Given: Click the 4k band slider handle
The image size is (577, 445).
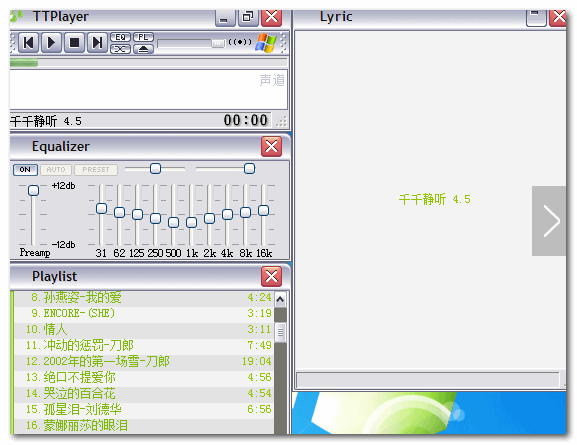Looking at the screenshot, I should coord(227,214).
